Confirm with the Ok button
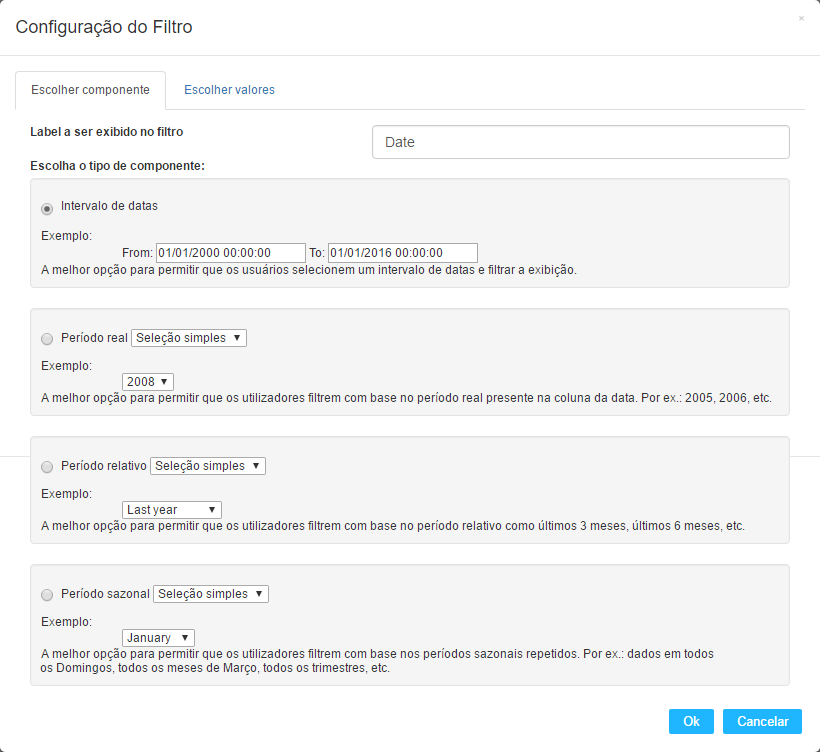The image size is (820, 752). [691, 722]
